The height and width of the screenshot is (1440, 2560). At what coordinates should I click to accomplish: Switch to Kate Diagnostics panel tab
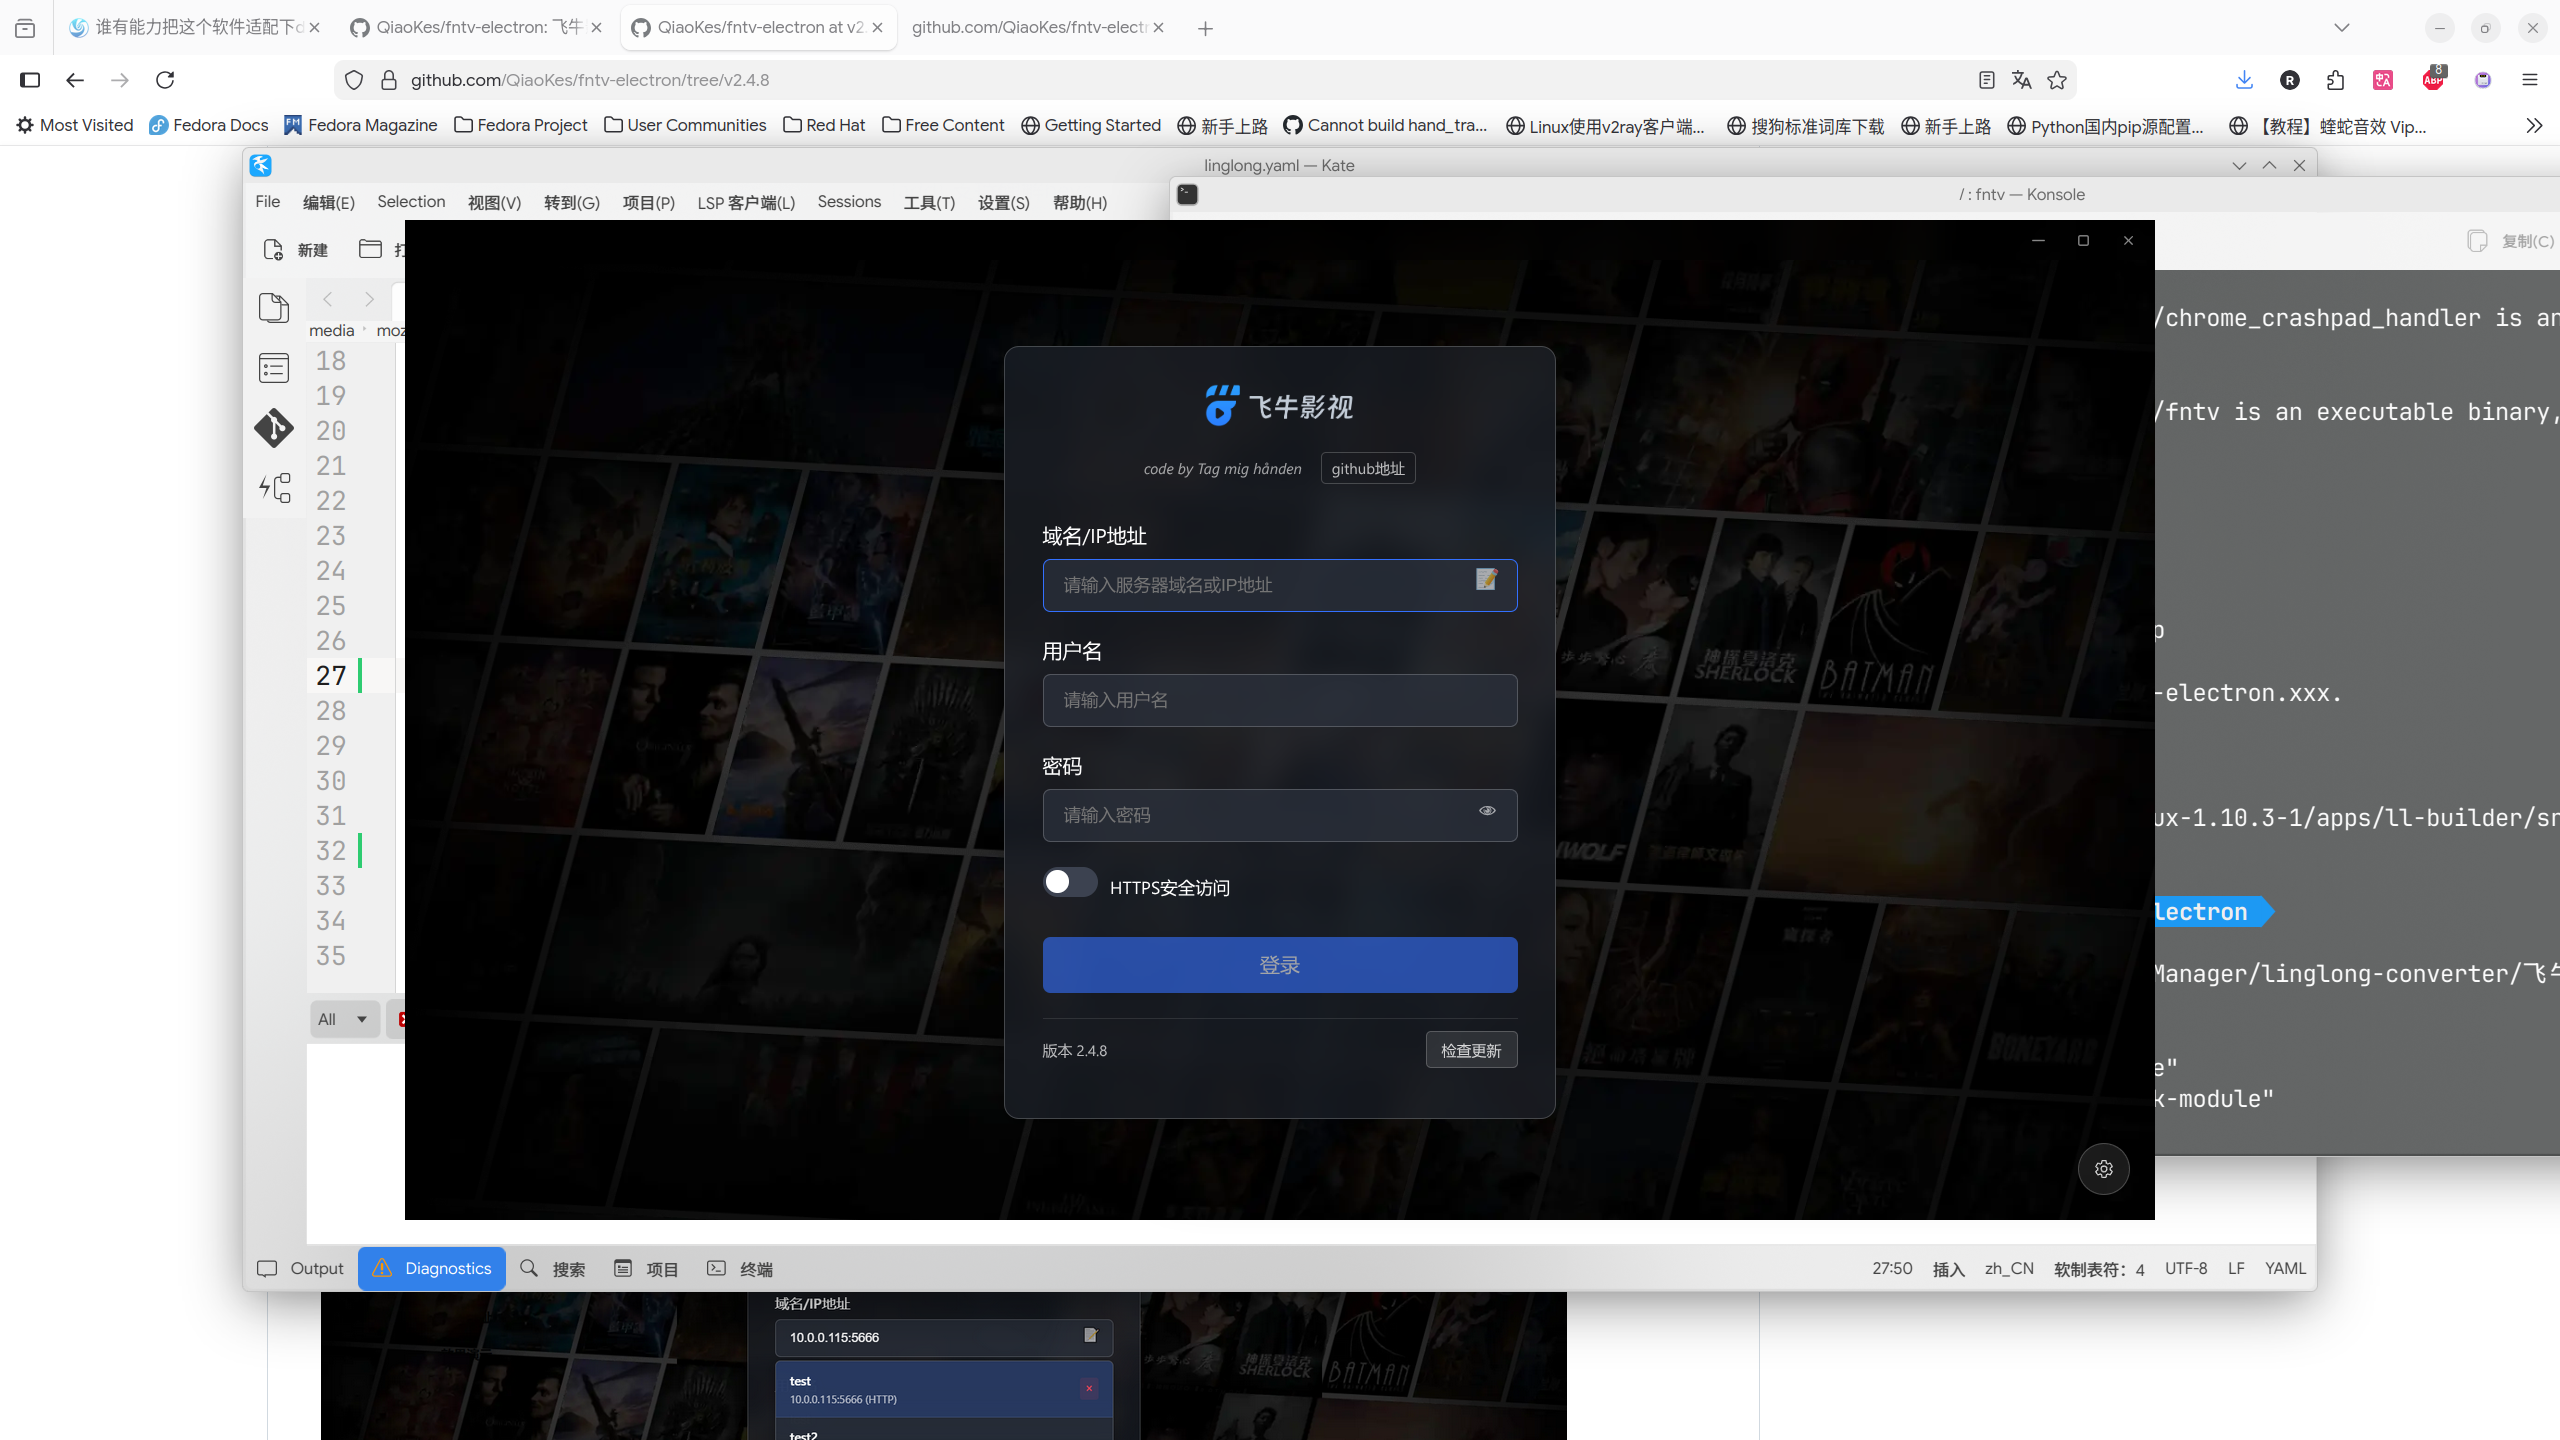(x=431, y=1268)
